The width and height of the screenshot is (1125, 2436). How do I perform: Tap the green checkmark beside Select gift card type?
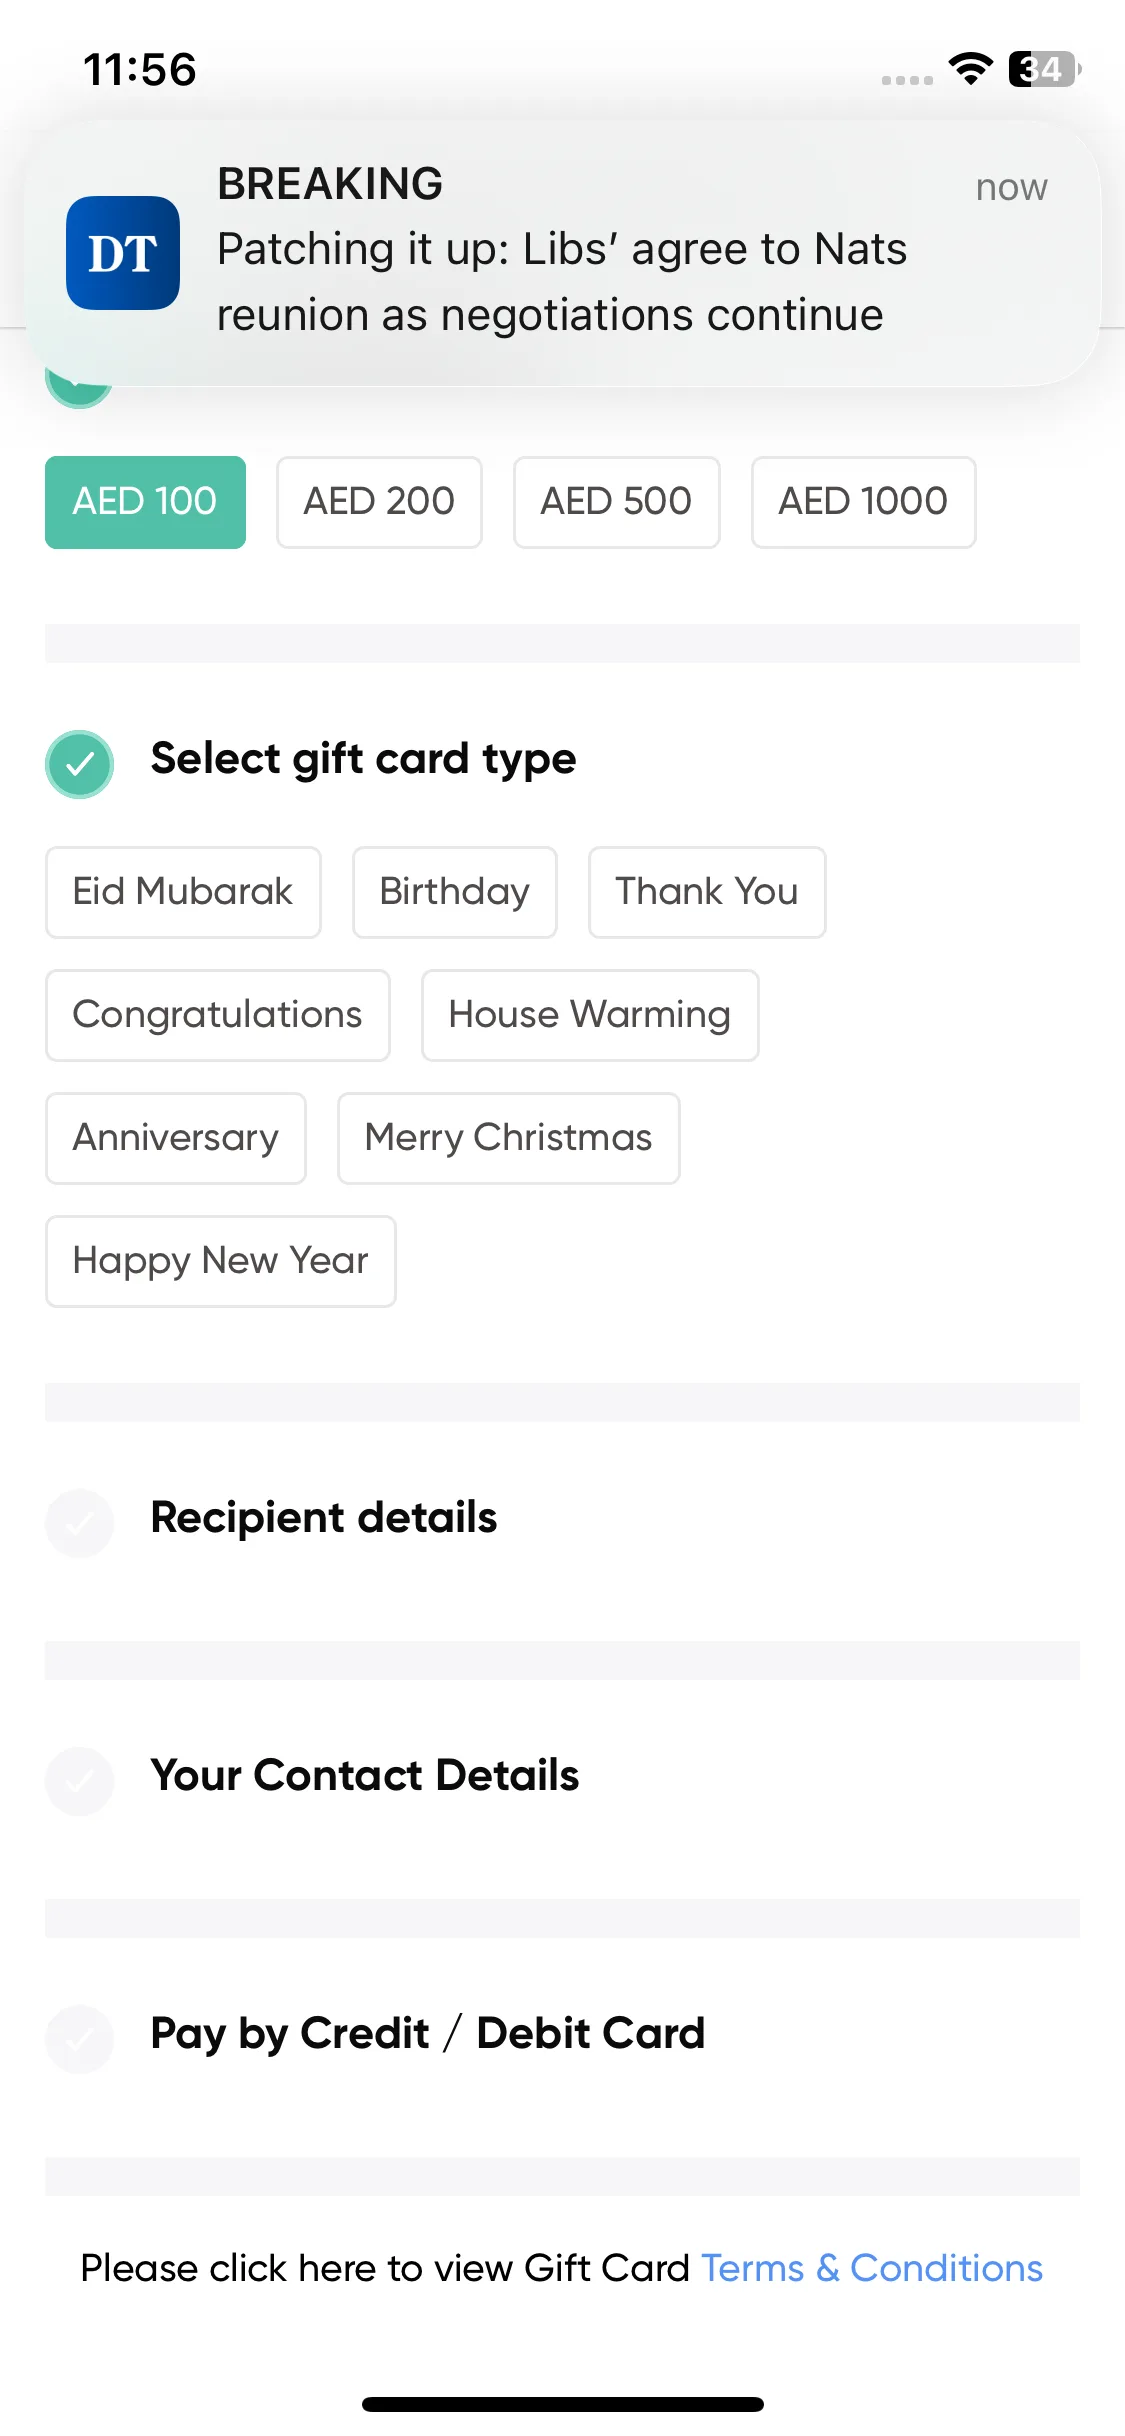coord(79,764)
